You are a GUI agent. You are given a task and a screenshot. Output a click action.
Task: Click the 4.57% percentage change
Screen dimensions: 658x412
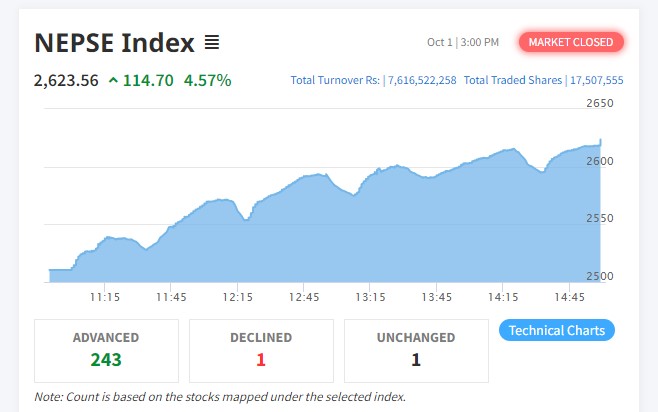(207, 80)
